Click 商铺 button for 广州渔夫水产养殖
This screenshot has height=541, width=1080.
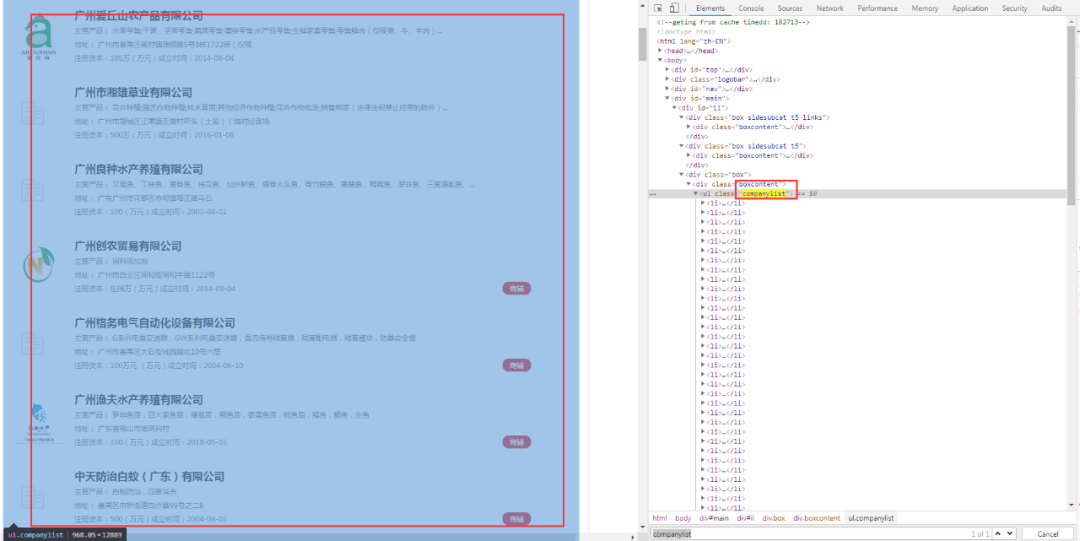(x=517, y=442)
